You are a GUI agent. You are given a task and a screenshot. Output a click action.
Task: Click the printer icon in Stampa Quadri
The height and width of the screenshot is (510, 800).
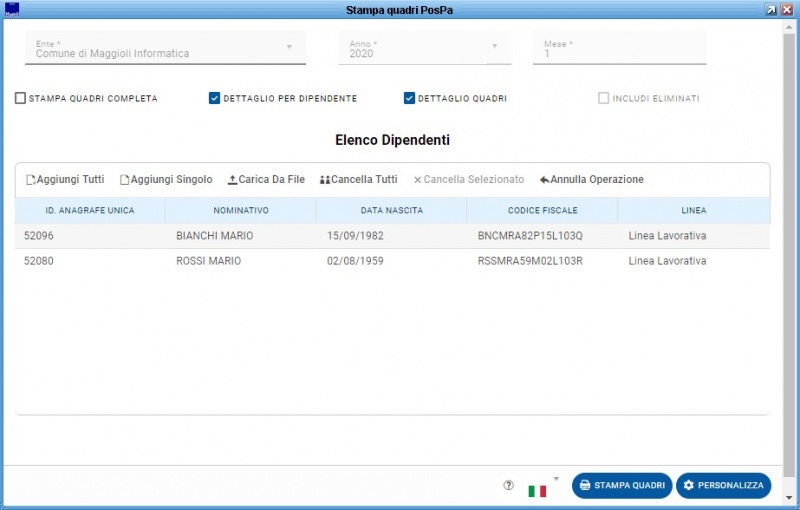tap(585, 485)
